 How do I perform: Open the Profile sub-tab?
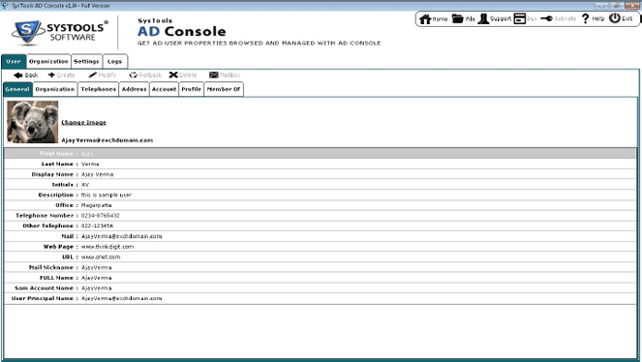tap(191, 89)
